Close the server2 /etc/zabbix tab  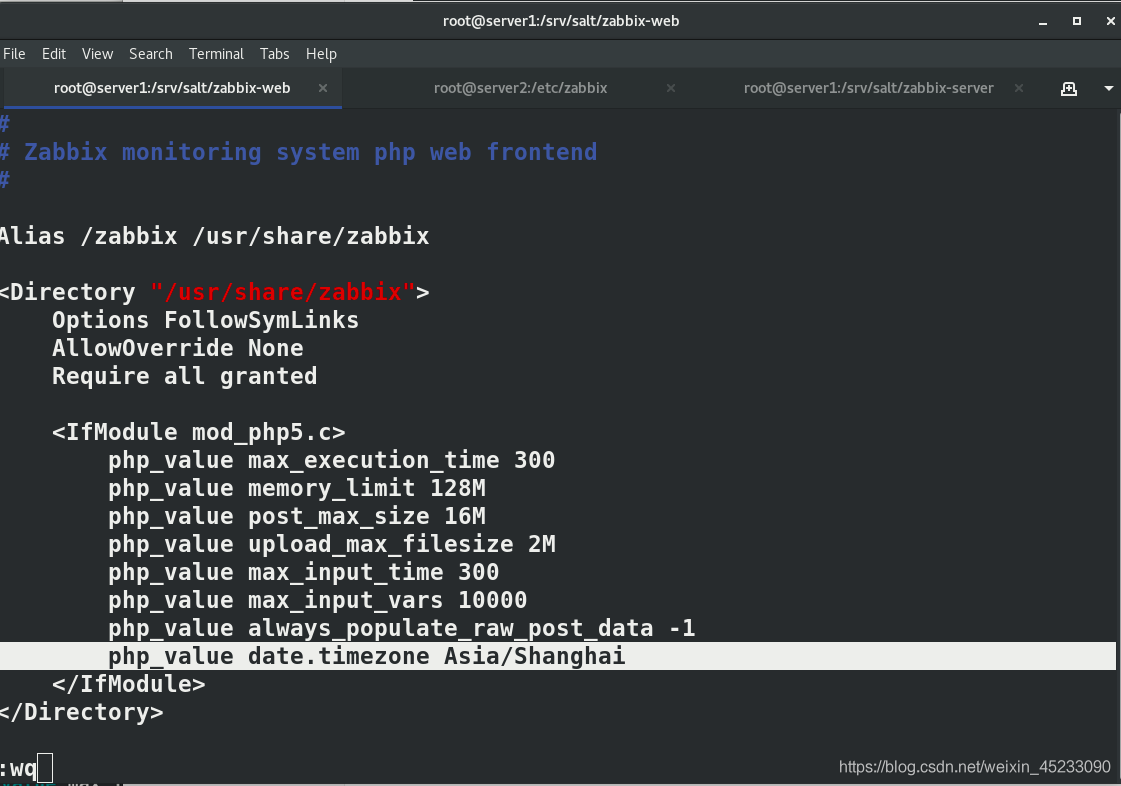pyautogui.click(x=671, y=88)
